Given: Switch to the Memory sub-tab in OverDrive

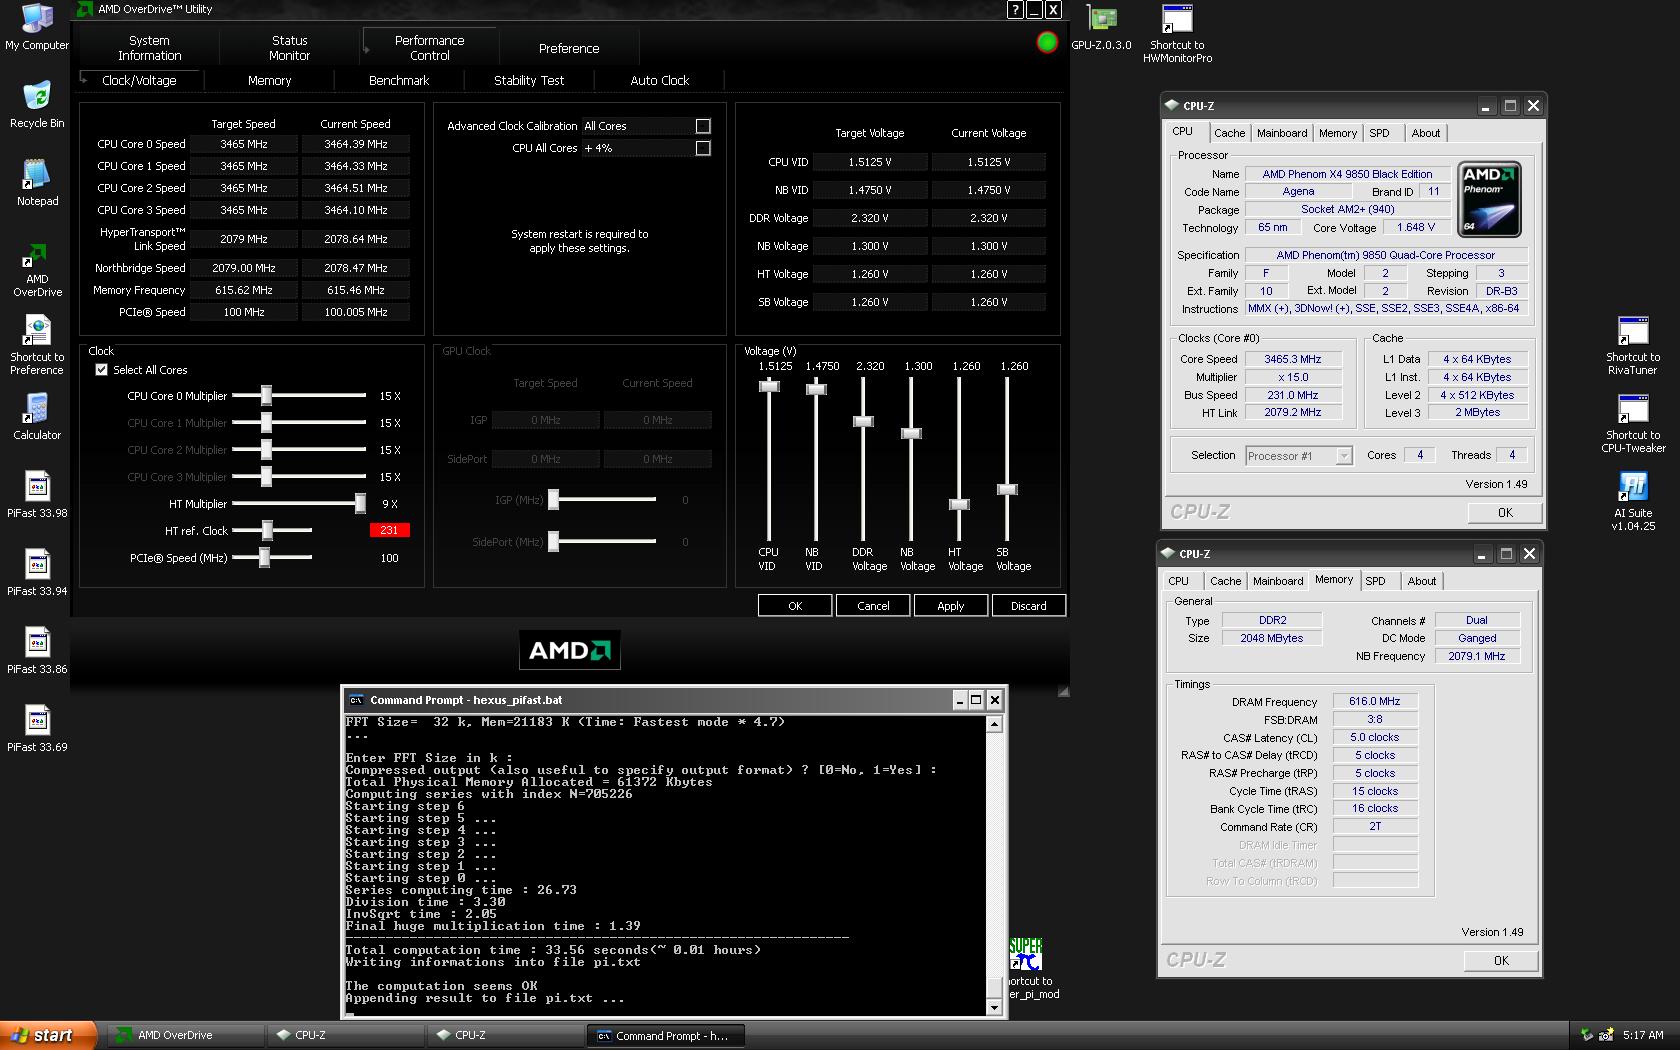Looking at the screenshot, I should point(269,80).
